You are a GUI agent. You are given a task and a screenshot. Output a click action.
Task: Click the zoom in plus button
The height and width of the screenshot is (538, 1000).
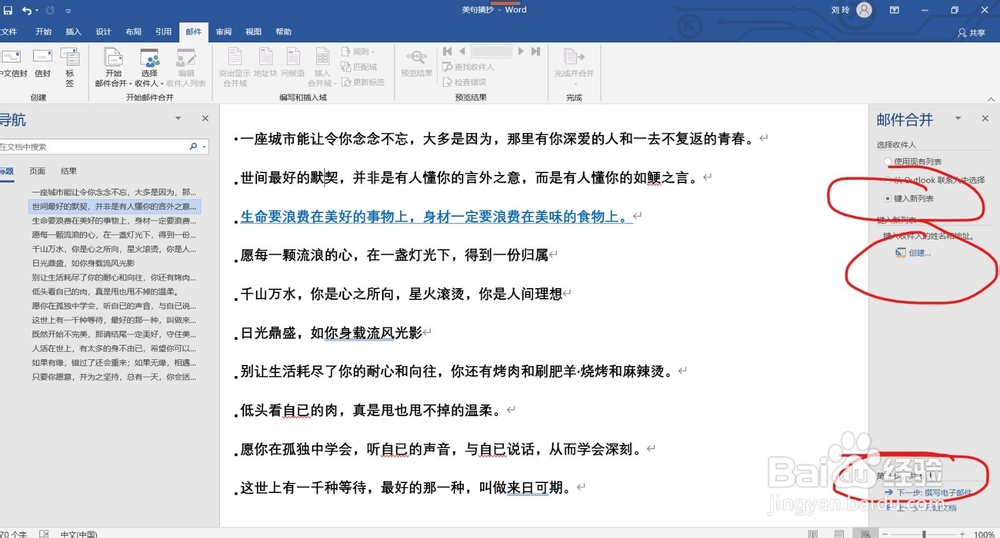[x=963, y=534]
